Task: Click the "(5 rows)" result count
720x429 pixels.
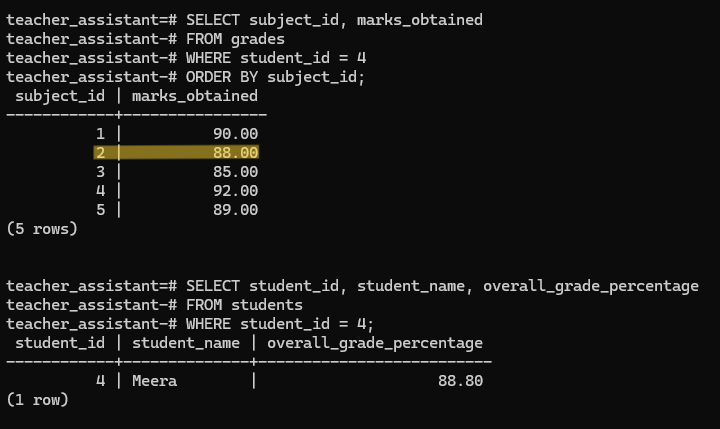Action: point(42,229)
